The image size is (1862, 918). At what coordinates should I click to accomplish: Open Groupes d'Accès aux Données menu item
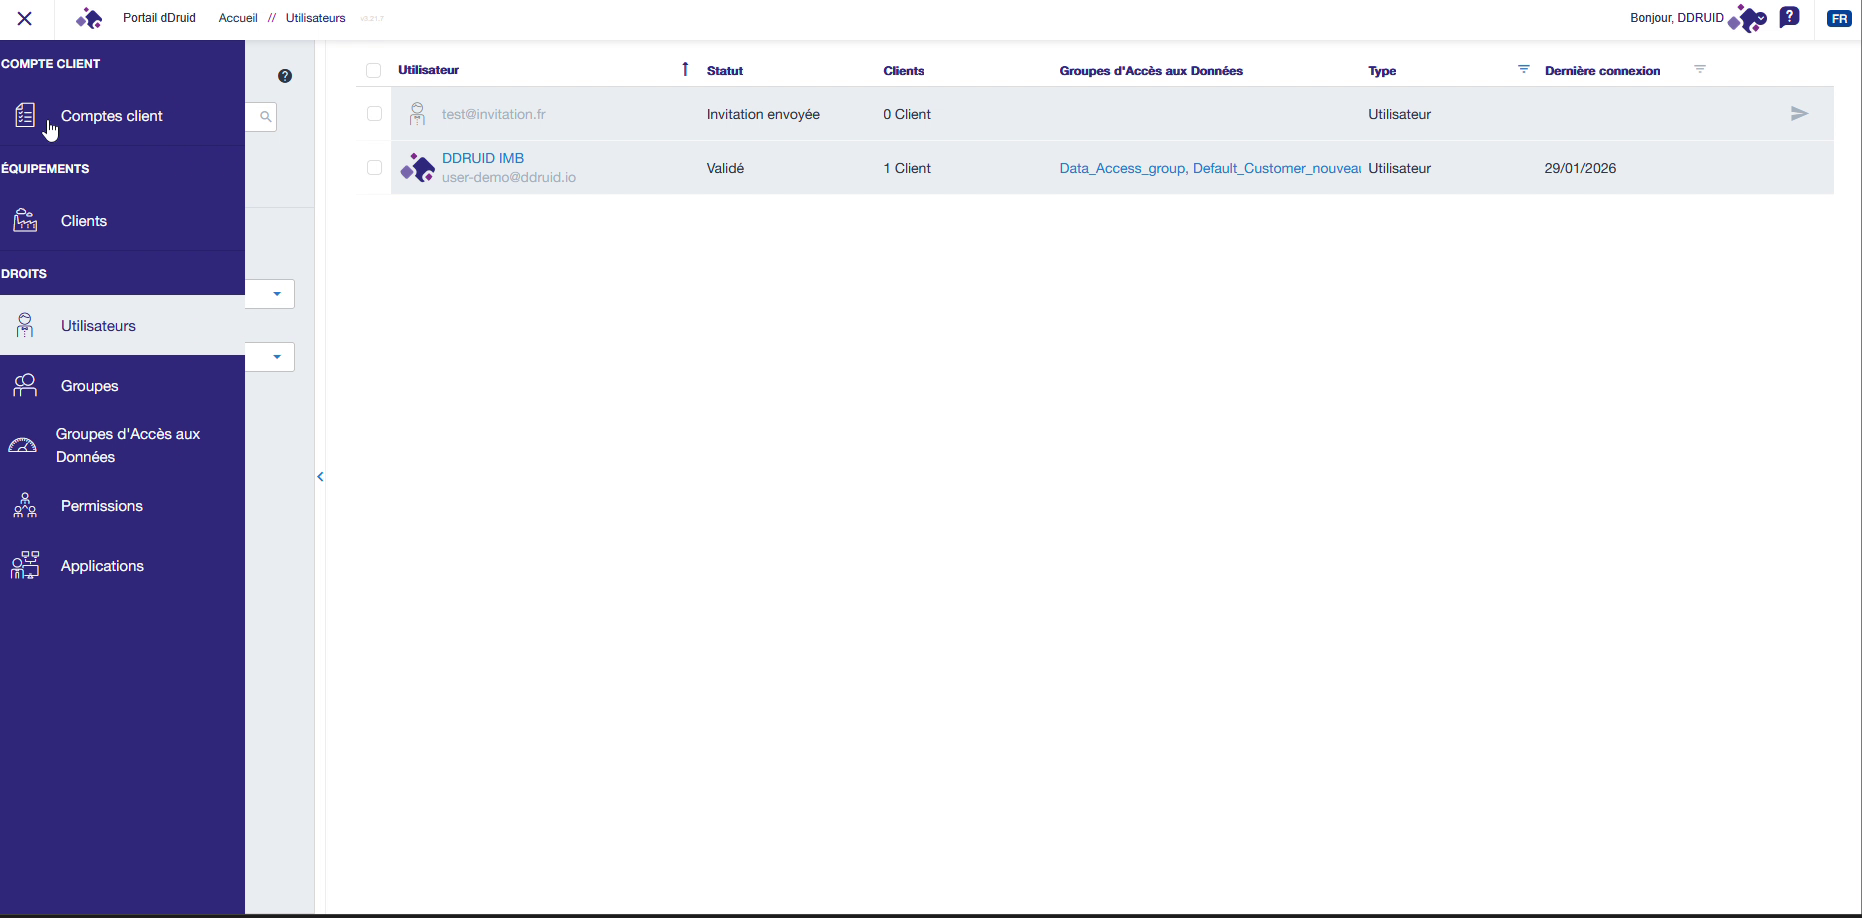click(x=122, y=446)
